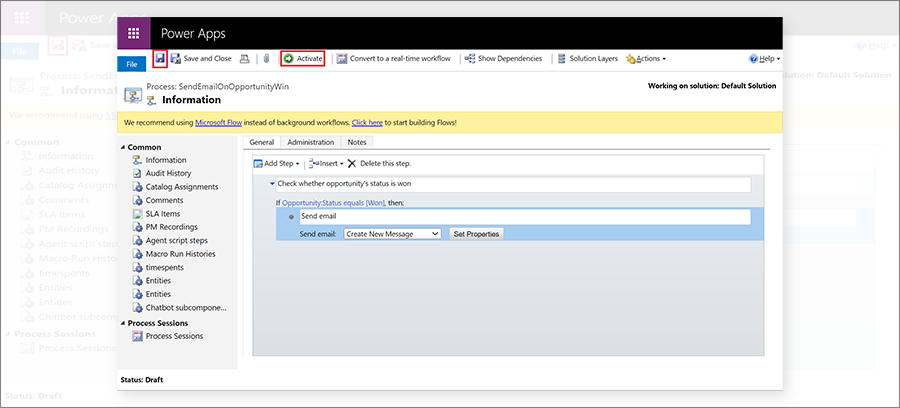Open the Opportunity:Status equals [Won] condition
900x408 pixels.
tap(333, 203)
